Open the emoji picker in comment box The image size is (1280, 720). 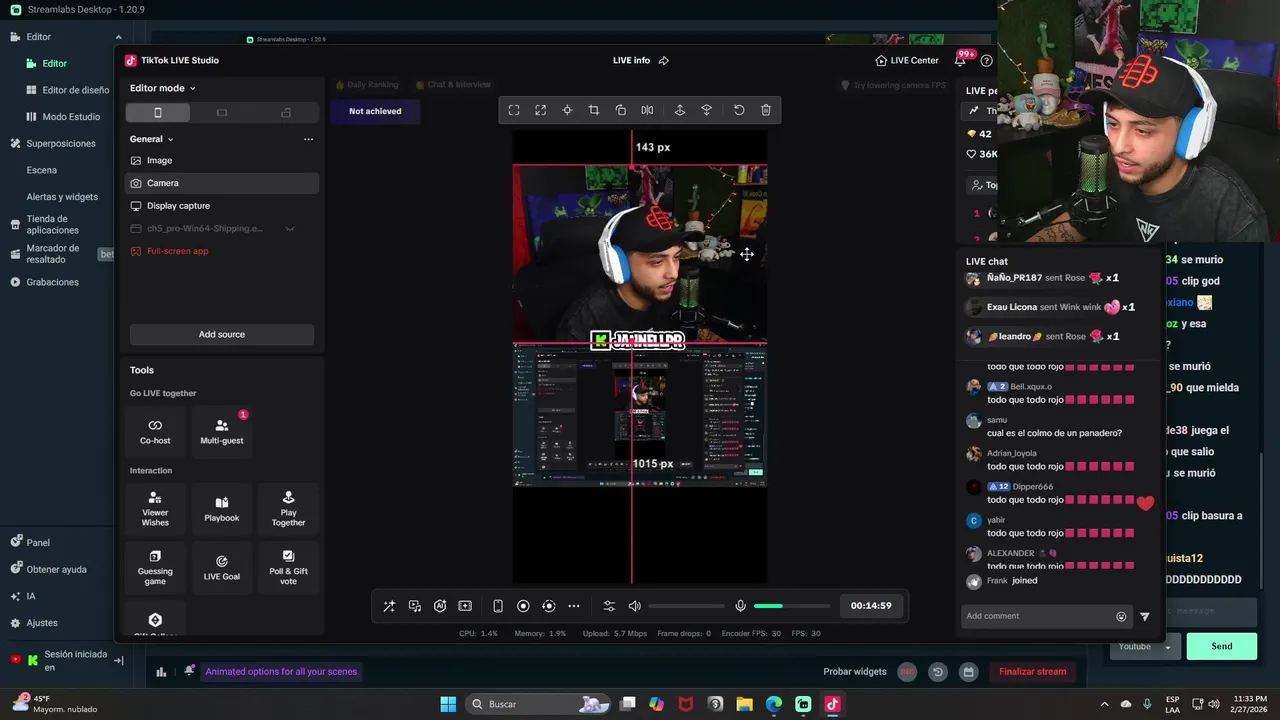(x=1121, y=616)
